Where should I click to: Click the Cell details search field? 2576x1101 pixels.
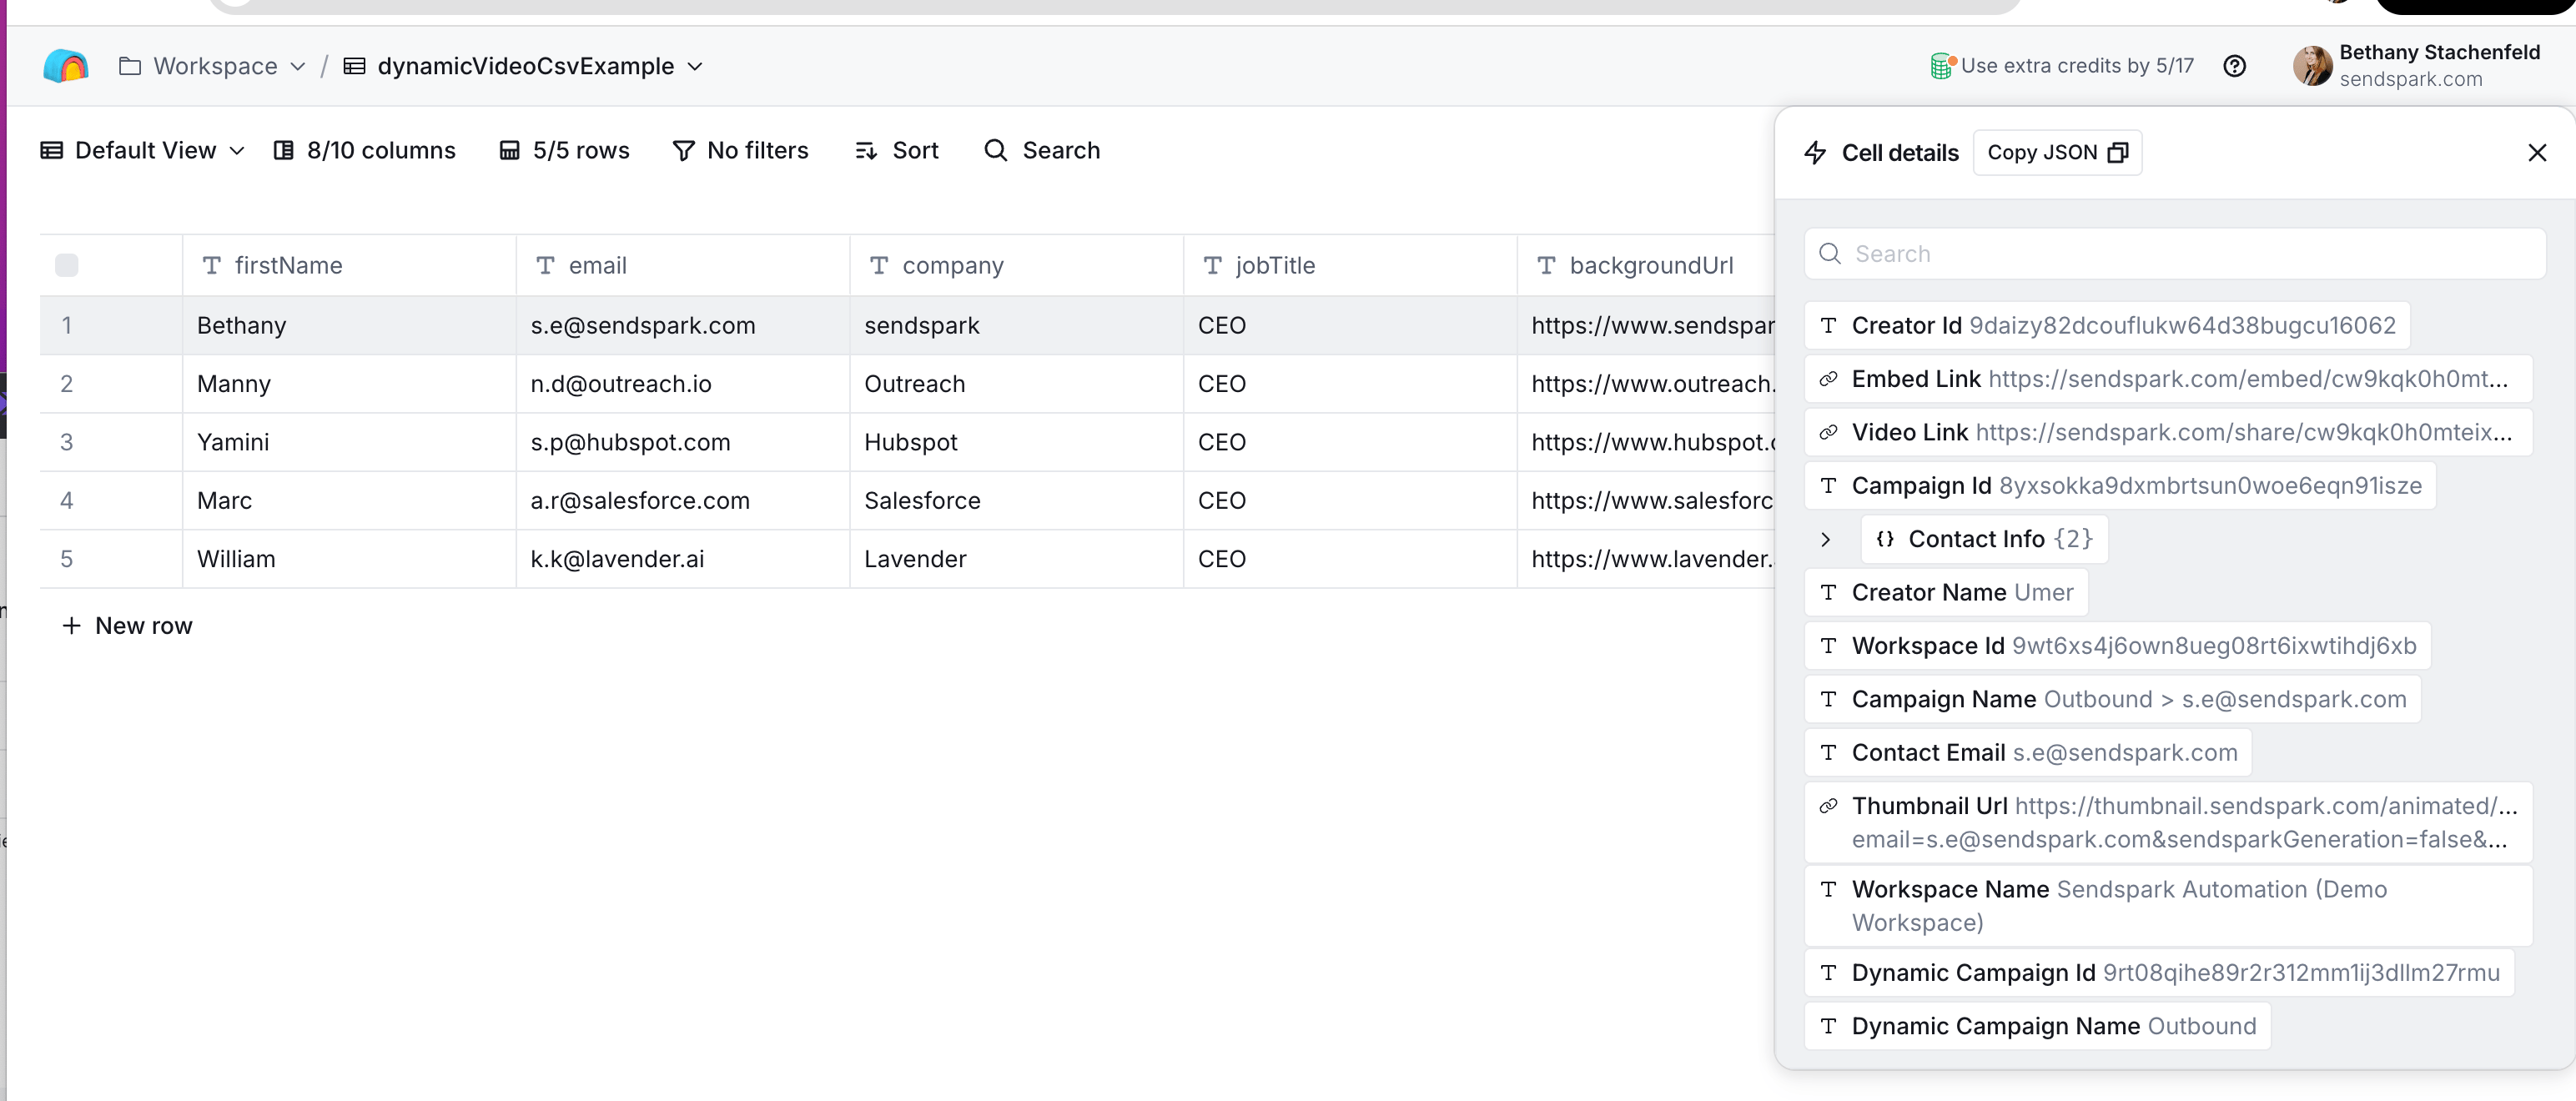click(x=2175, y=254)
